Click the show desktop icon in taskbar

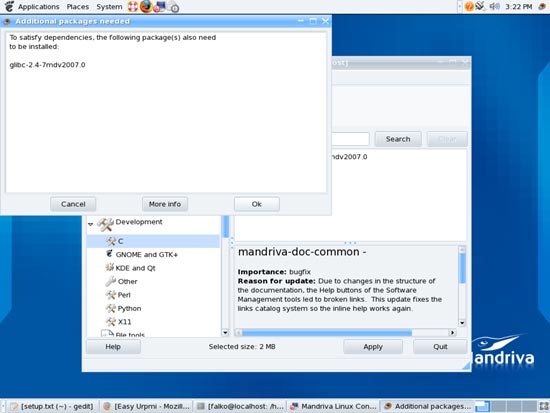544,406
